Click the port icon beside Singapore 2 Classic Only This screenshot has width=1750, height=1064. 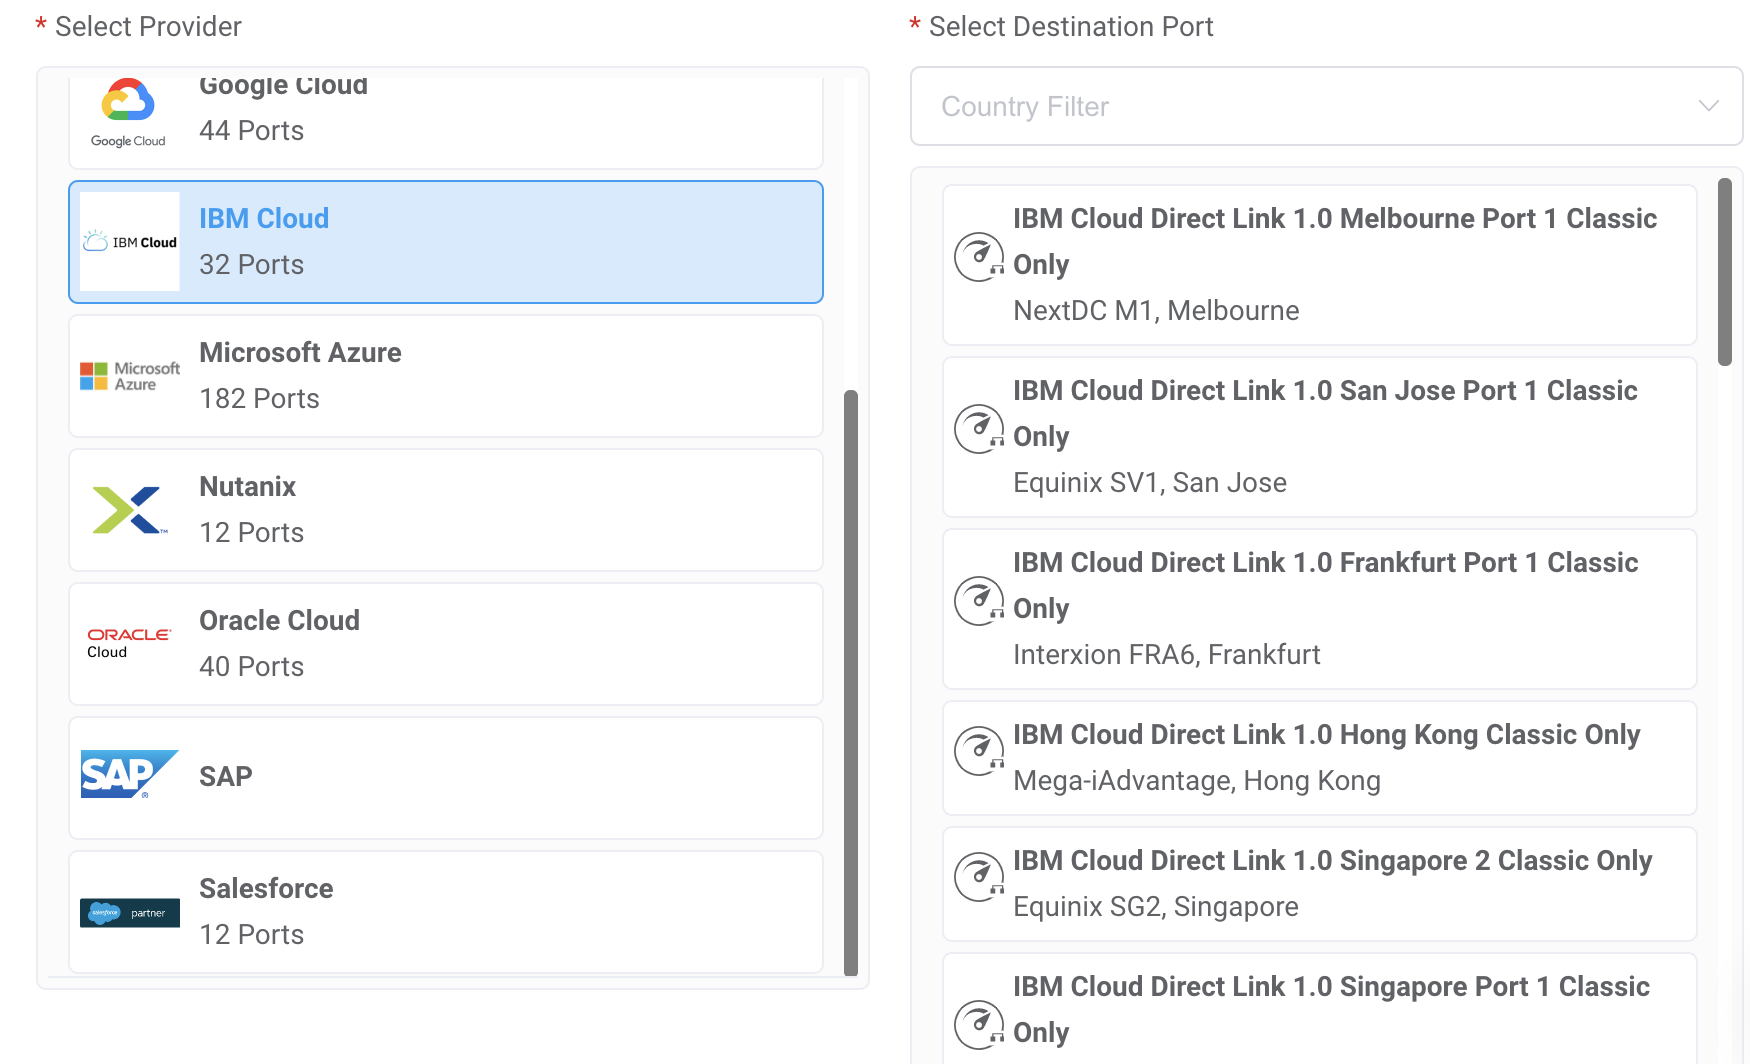(979, 877)
